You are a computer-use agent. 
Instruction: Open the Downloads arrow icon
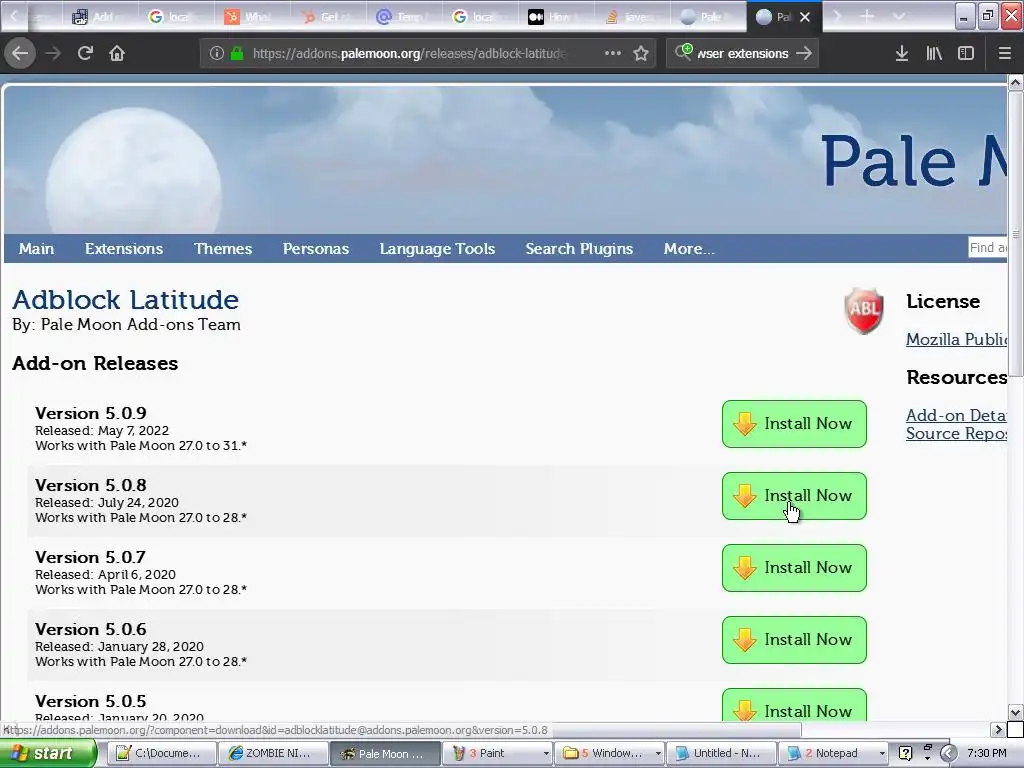tap(902, 54)
